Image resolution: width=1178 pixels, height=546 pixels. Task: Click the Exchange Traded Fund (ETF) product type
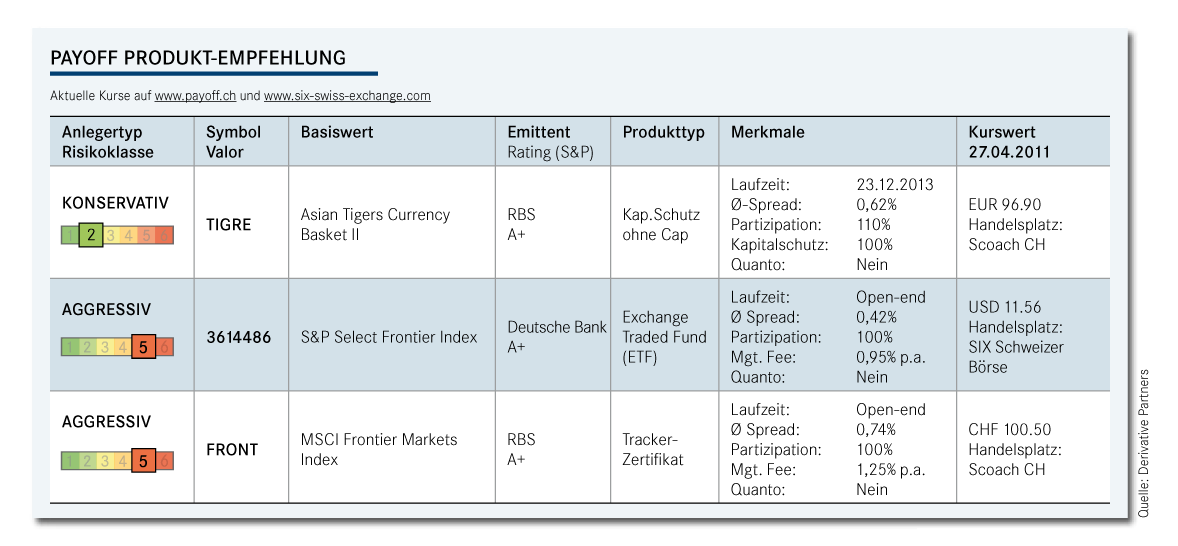point(664,337)
